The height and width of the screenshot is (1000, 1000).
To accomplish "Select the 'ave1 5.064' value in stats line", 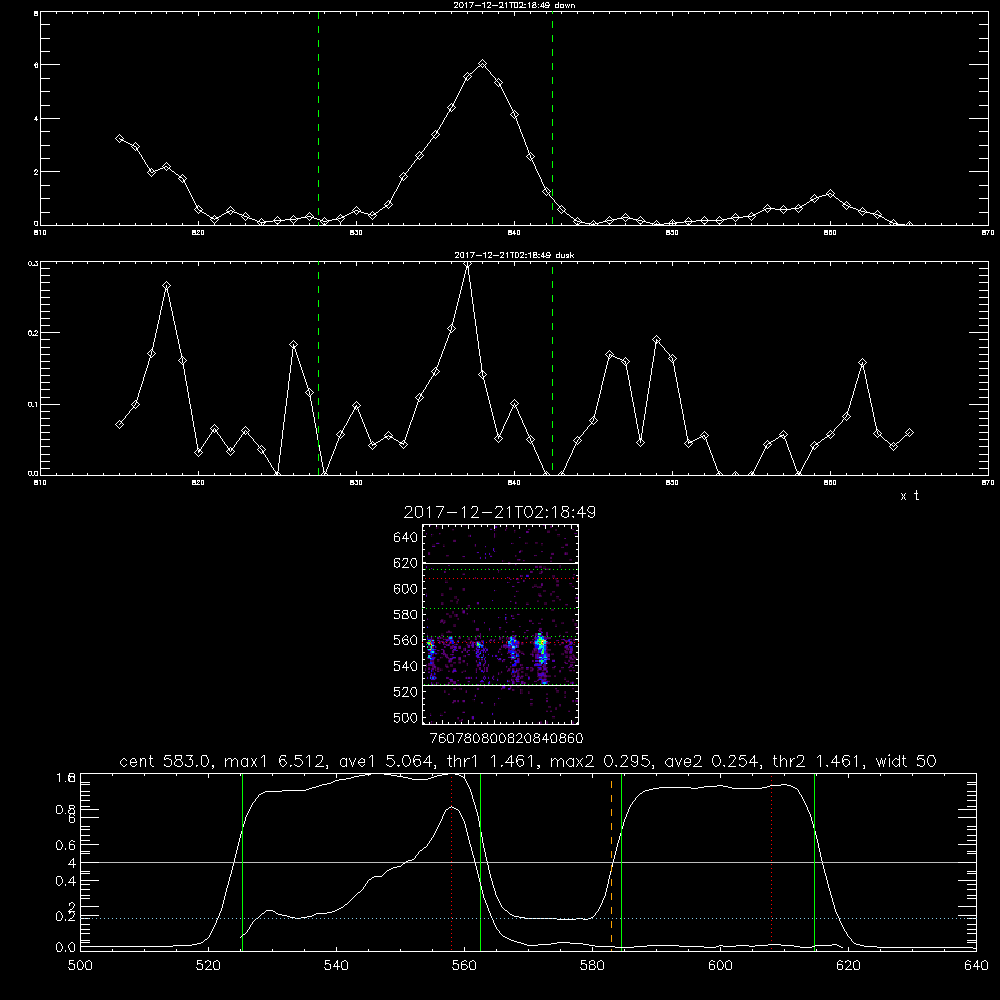I will click(x=385, y=761).
